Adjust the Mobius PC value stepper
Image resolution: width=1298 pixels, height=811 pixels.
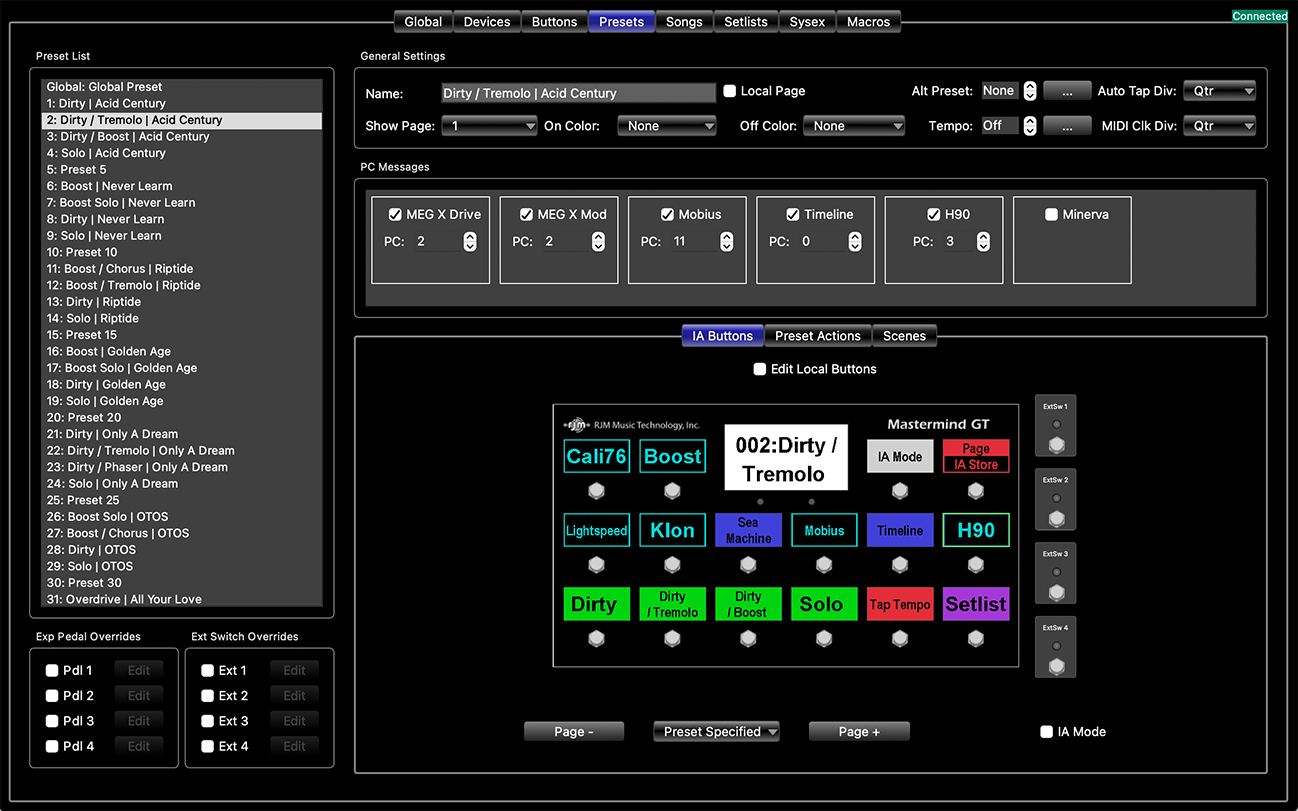pyautogui.click(x=726, y=242)
